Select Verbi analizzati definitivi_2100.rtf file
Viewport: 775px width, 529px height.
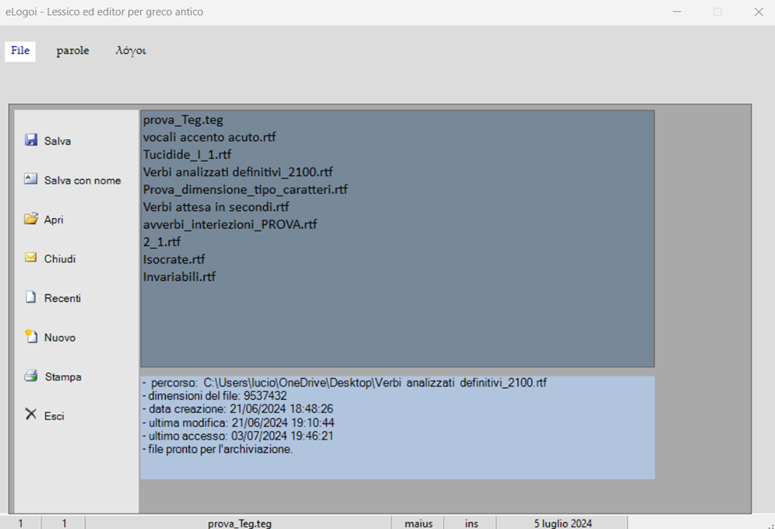coord(238,172)
